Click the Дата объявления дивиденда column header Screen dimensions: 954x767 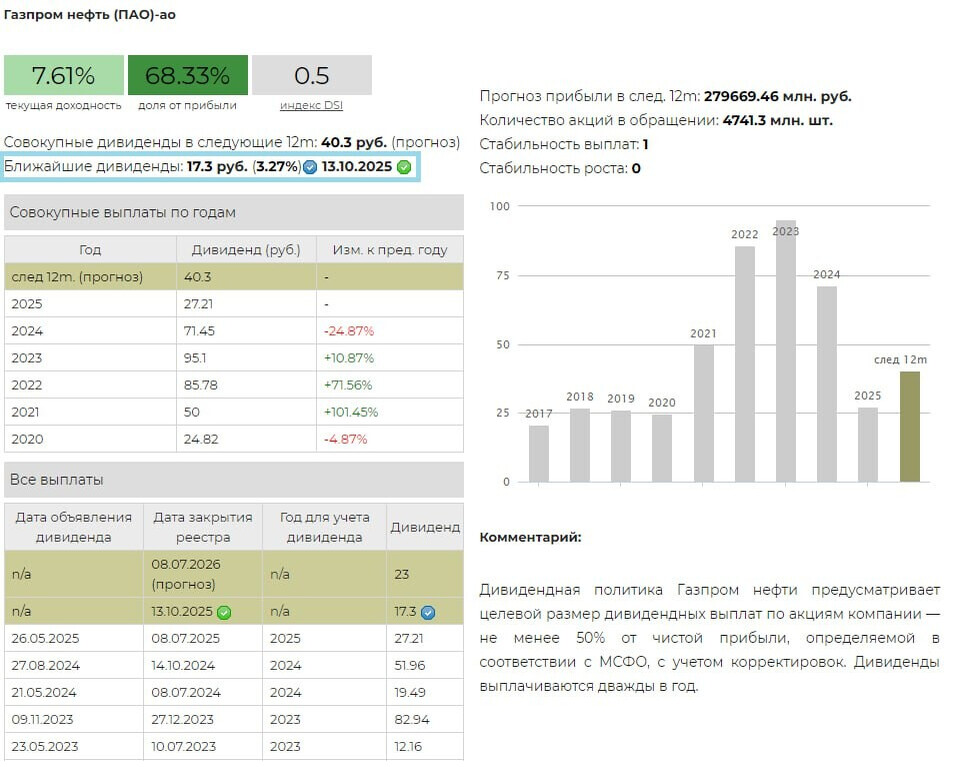pyautogui.click(x=73, y=527)
